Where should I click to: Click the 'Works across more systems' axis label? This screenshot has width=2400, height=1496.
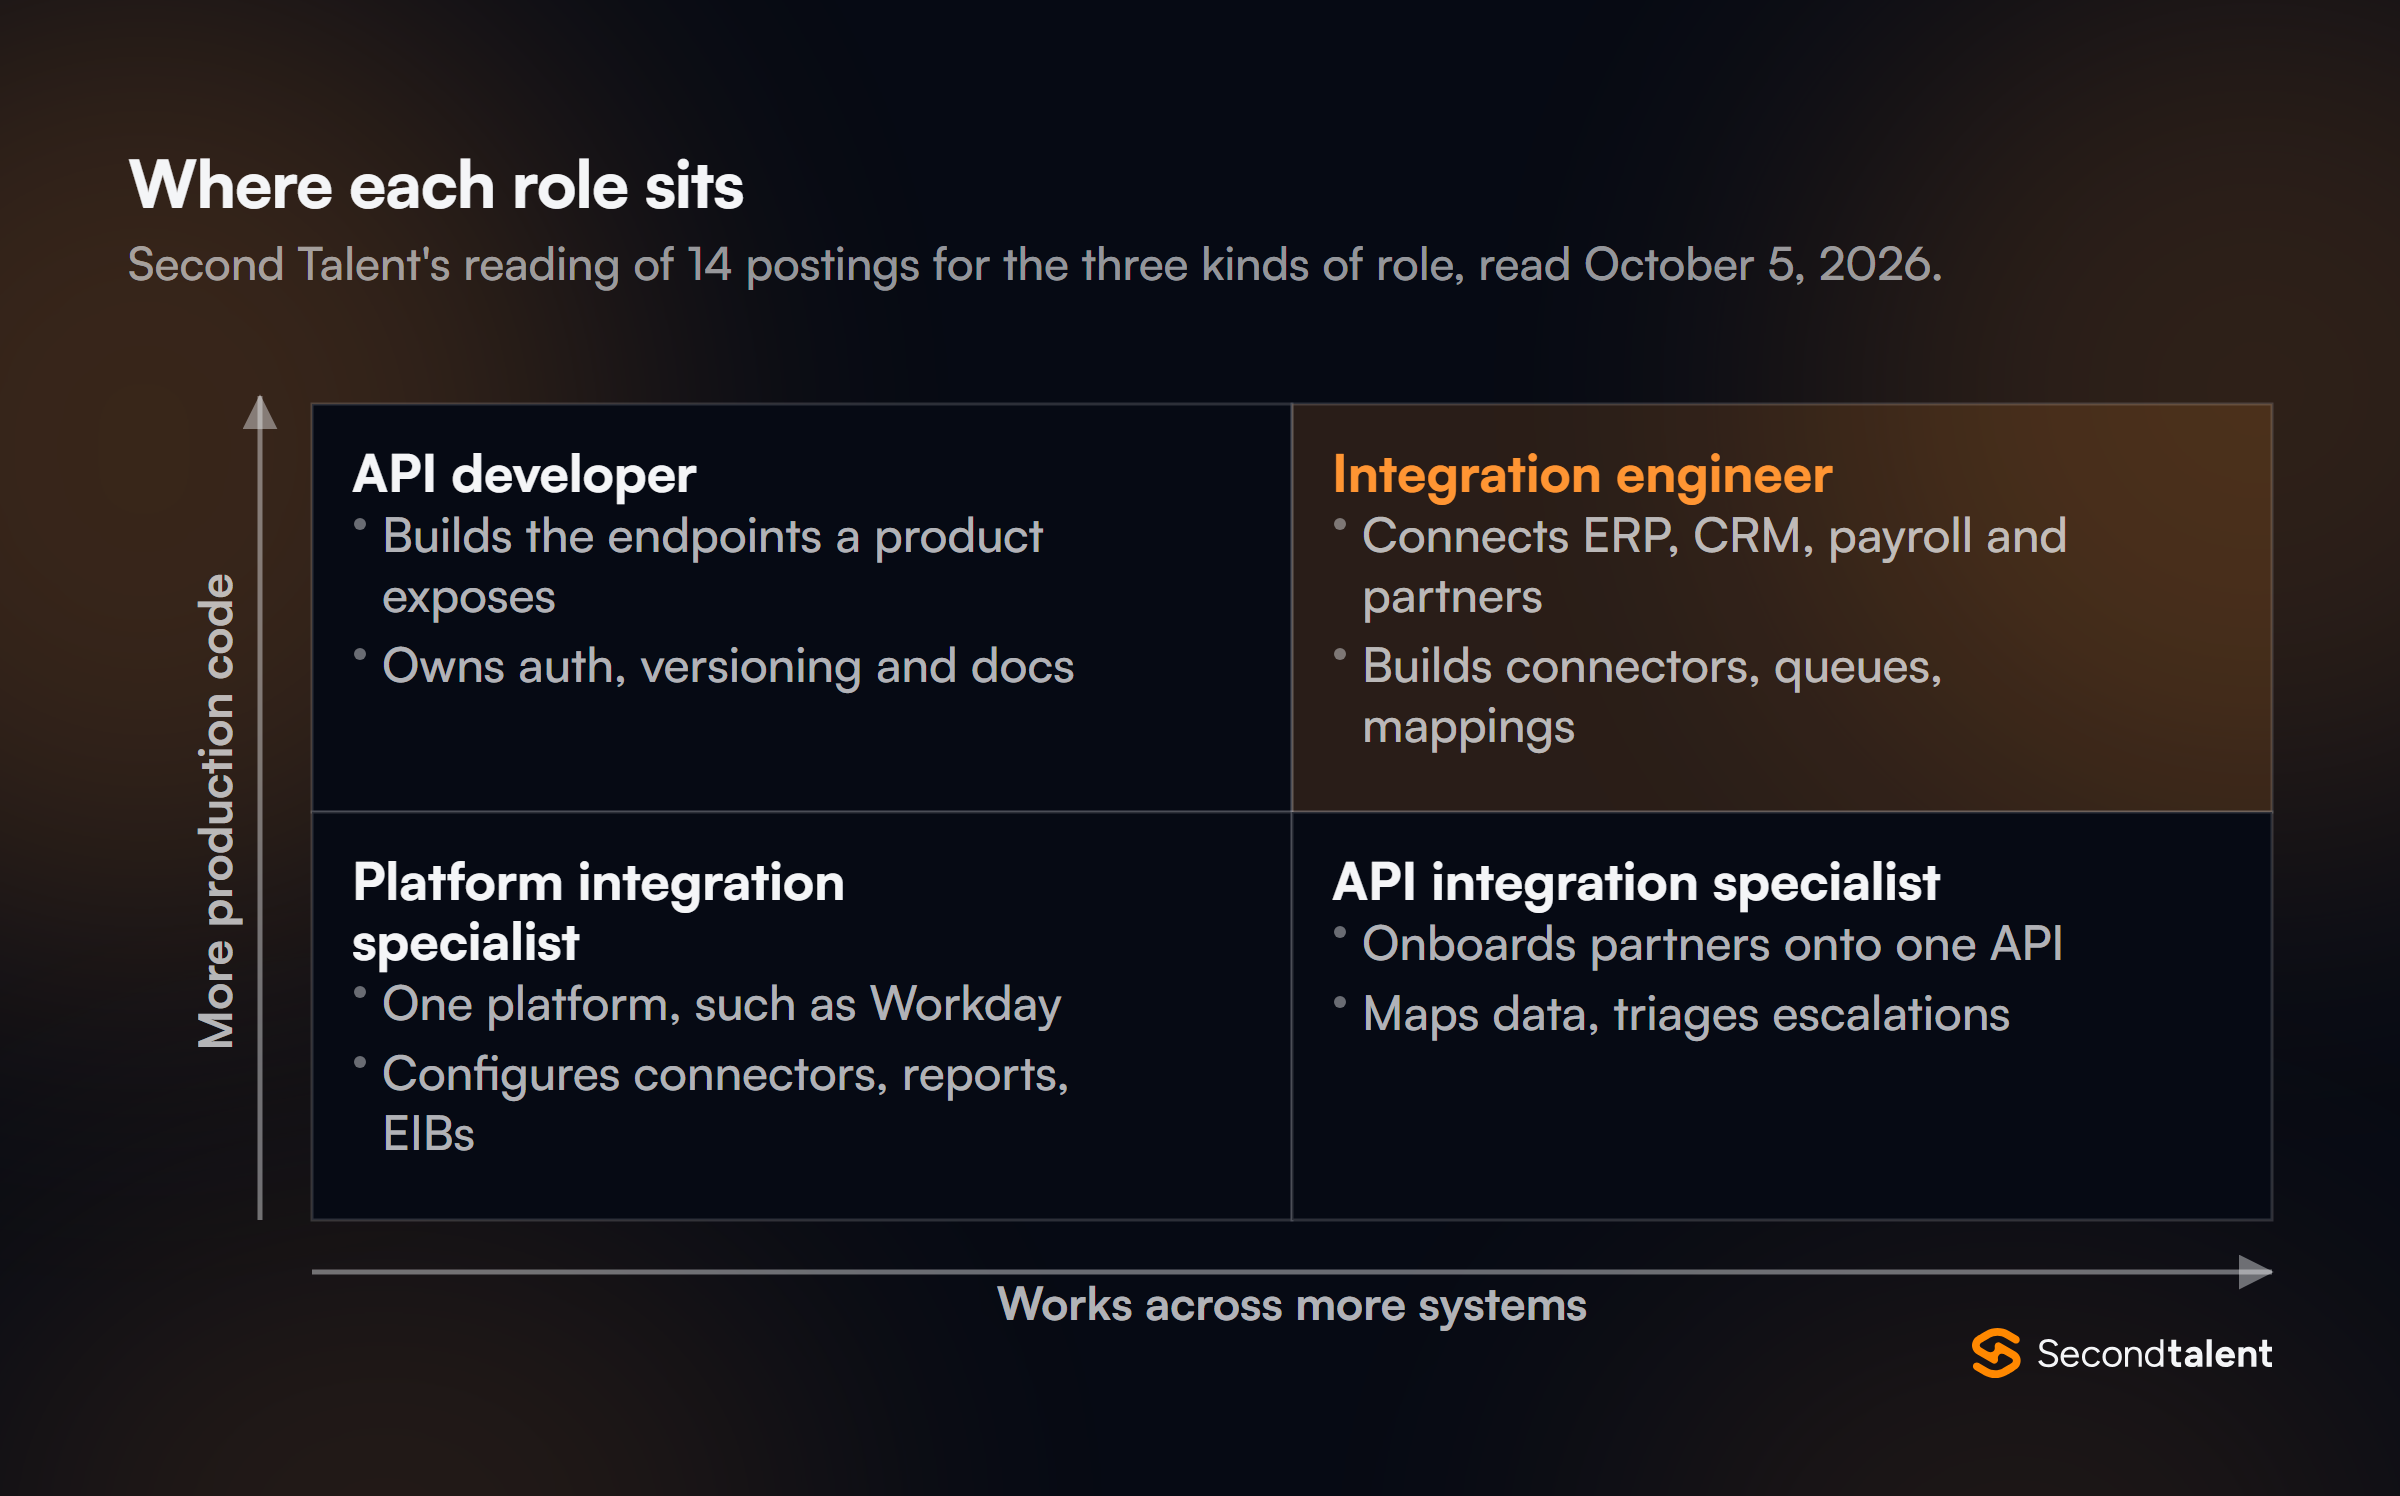click(x=1292, y=1305)
